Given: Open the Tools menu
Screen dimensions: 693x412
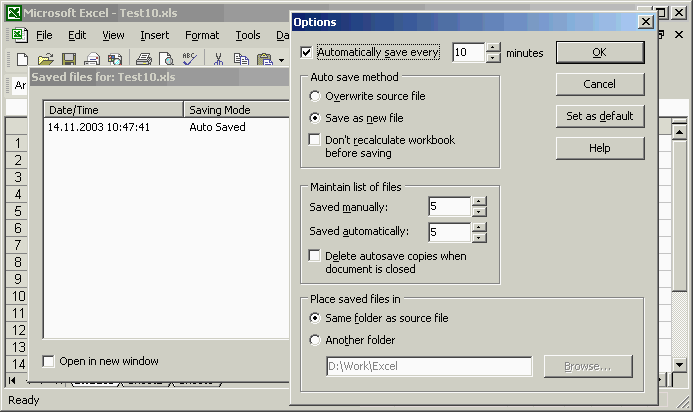Looking at the screenshot, I should pyautogui.click(x=248, y=35).
